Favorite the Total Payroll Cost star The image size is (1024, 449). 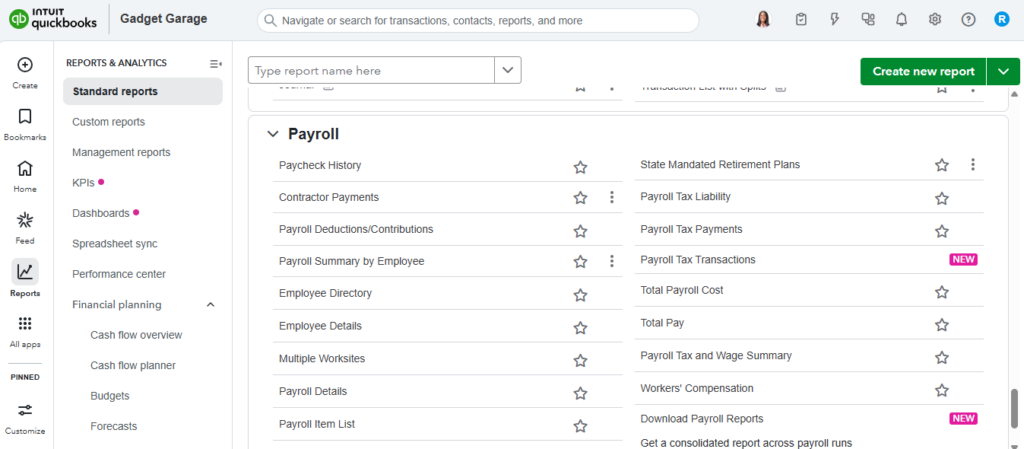click(942, 292)
